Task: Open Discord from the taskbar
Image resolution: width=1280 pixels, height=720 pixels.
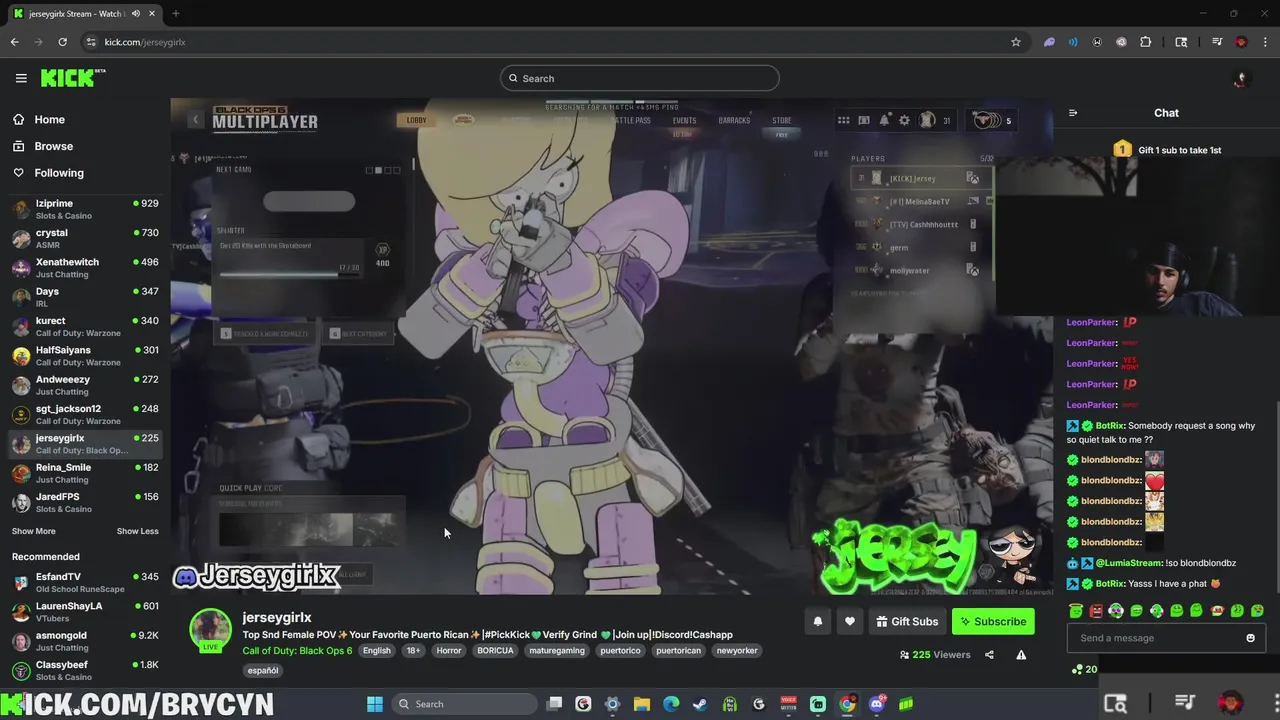Action: pos(877,704)
